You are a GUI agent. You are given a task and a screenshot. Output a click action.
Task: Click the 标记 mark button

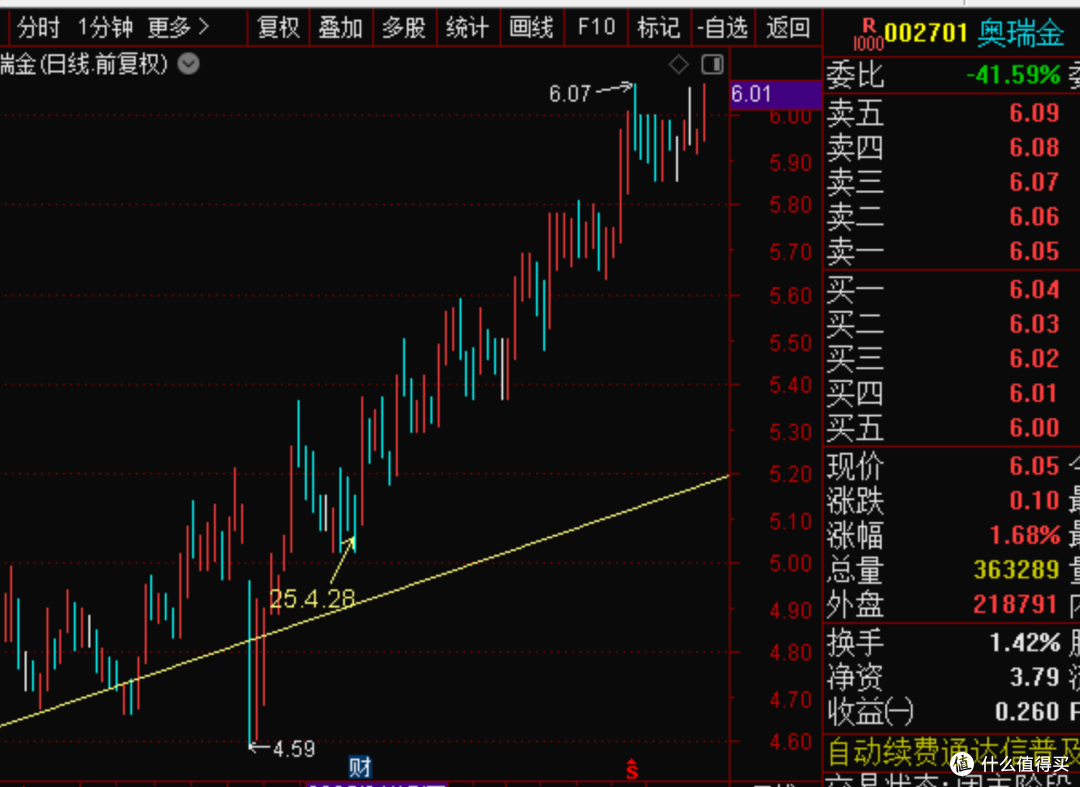coord(659,28)
